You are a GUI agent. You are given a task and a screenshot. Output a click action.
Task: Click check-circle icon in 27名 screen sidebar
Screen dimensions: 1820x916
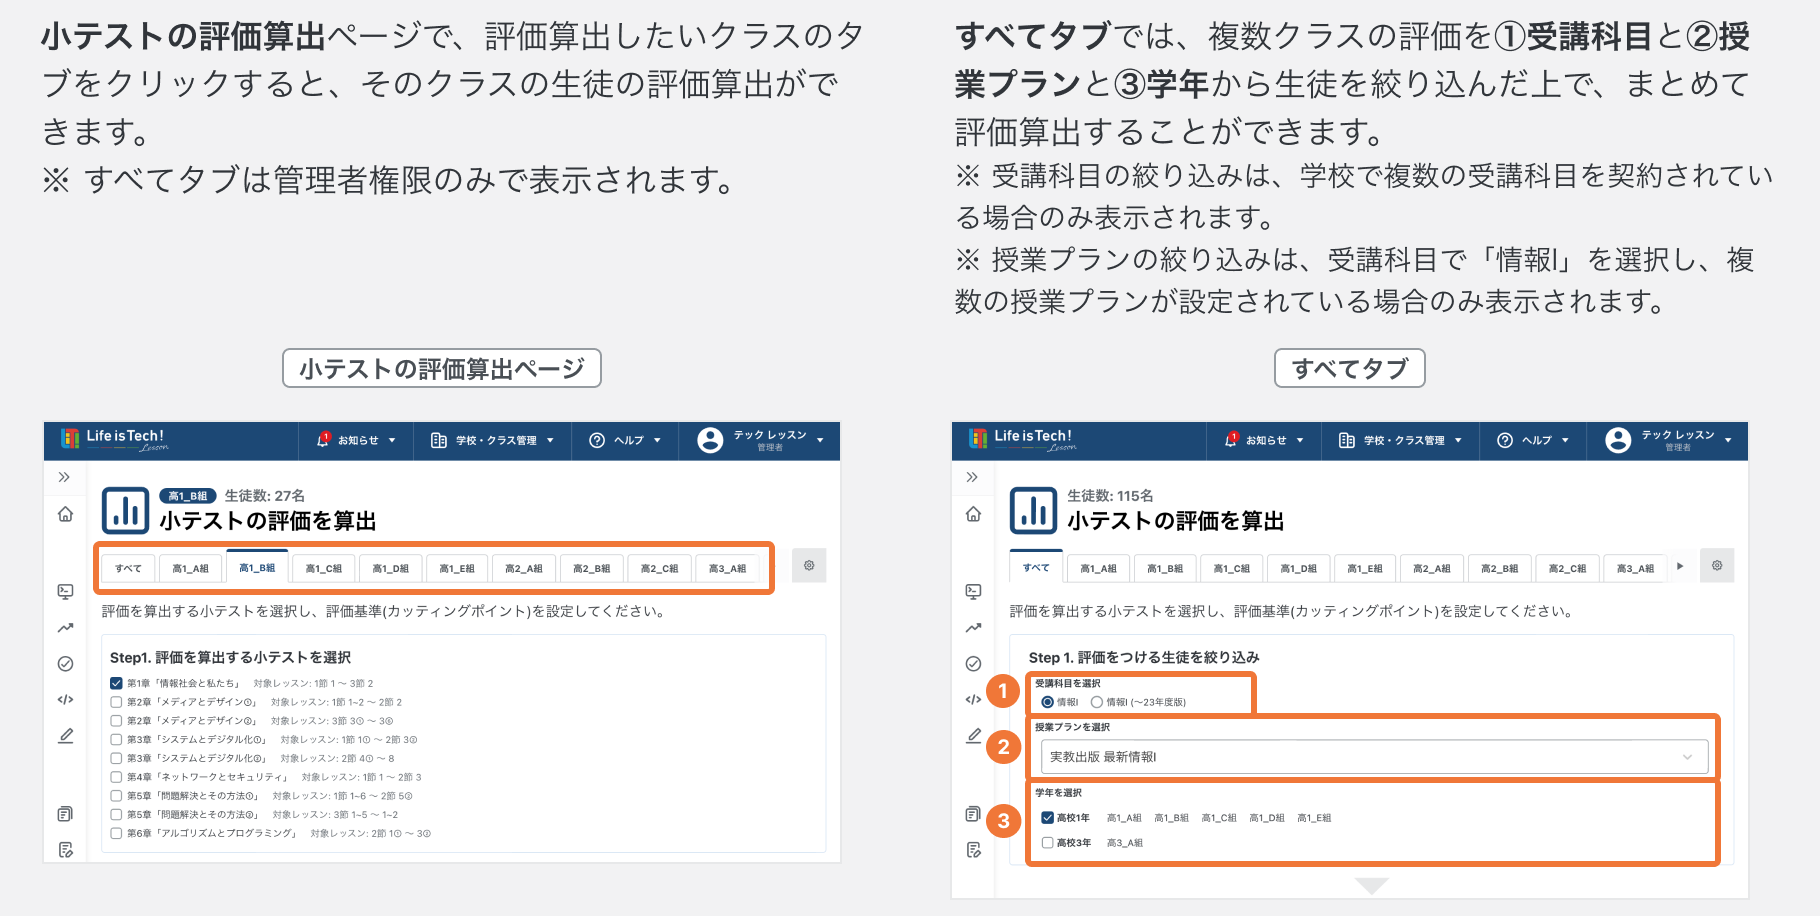pyautogui.click(x=65, y=664)
